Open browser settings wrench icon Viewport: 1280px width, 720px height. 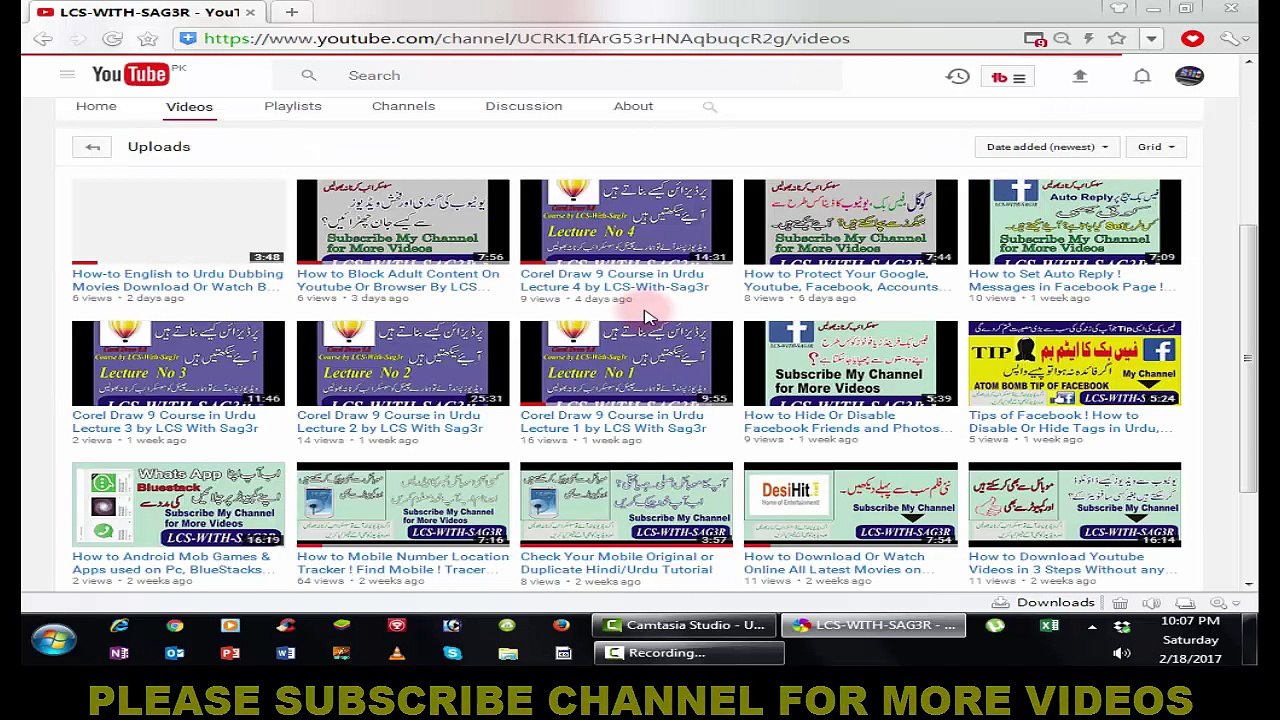click(x=1231, y=38)
